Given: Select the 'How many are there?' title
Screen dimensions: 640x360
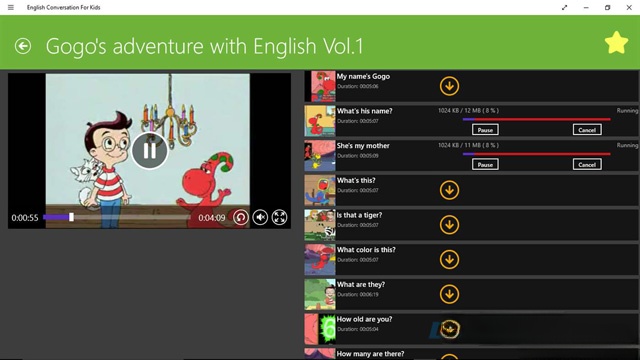Looking at the screenshot, I should (371, 354).
